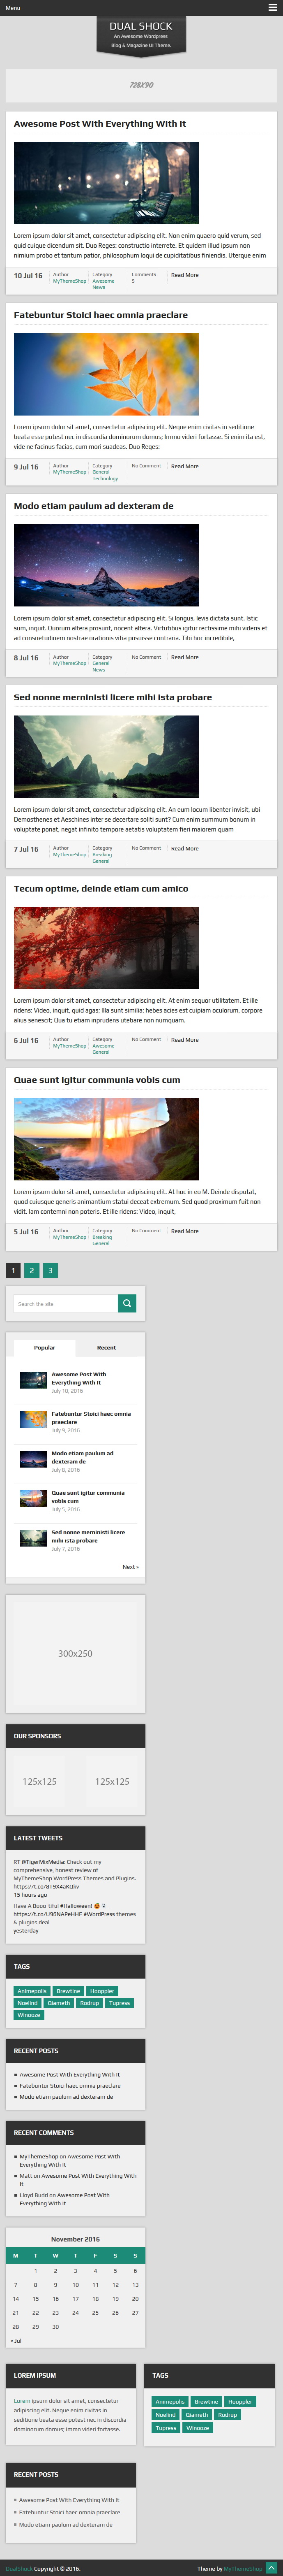Viewport: 283px width, 2576px height.
Task: Click Read More on the 10 Jul post
Action: click(x=184, y=275)
